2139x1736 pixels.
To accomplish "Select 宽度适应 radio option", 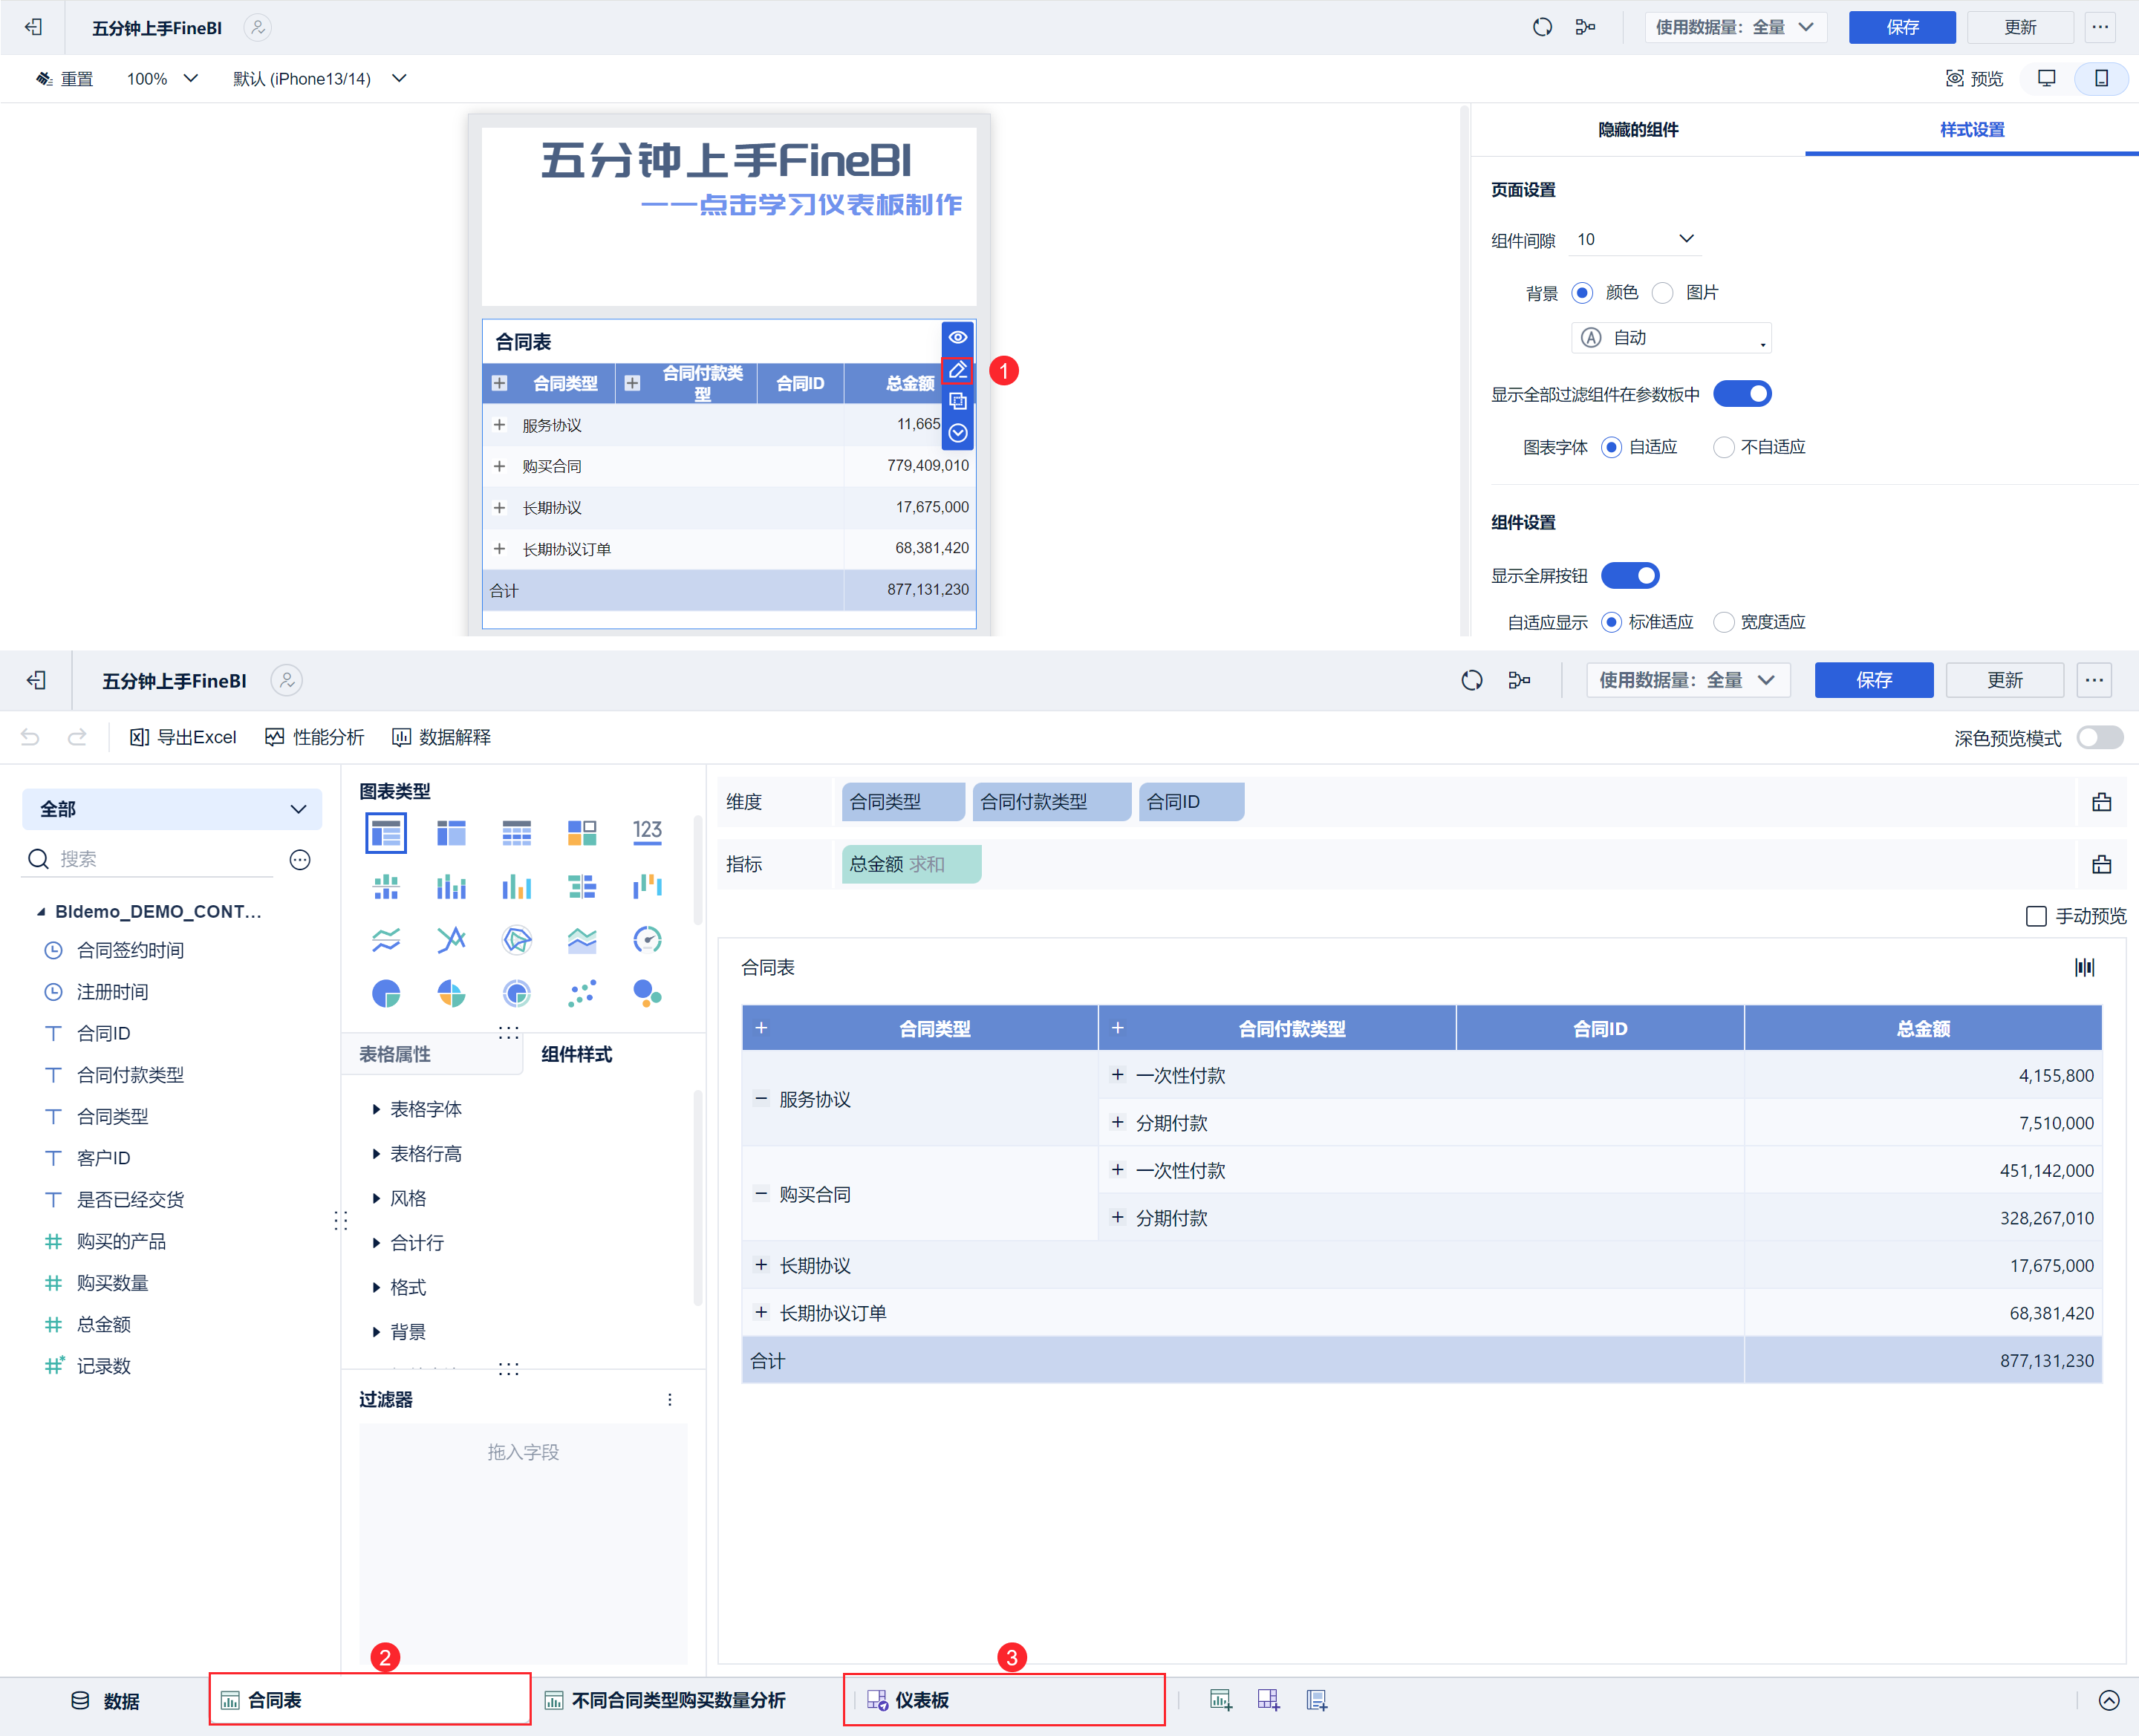I will coord(1723,622).
